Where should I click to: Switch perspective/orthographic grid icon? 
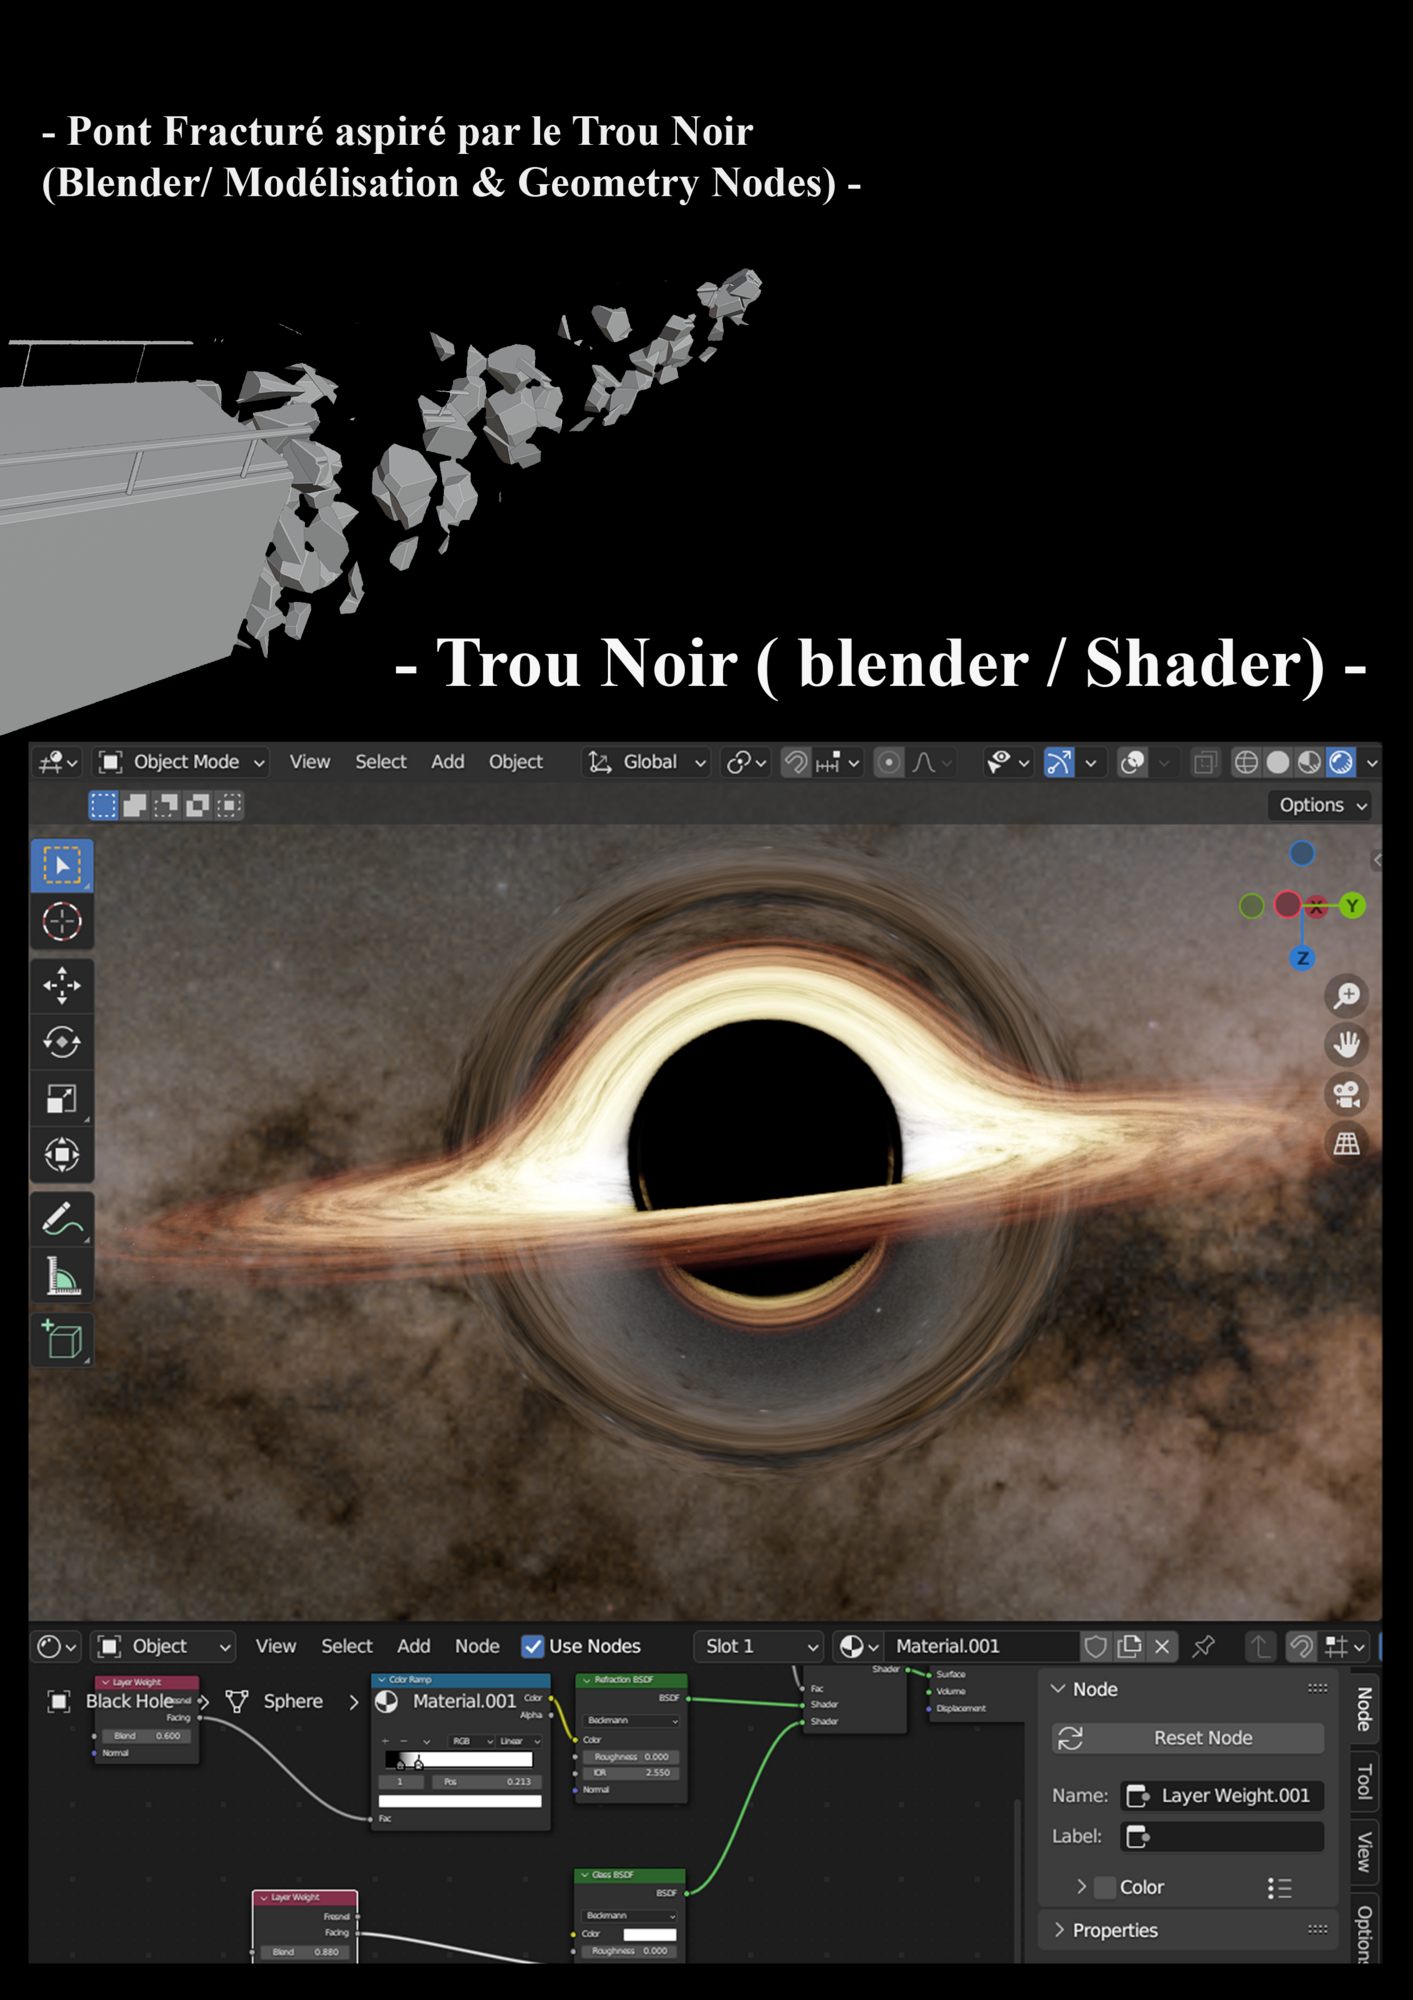[1347, 1143]
